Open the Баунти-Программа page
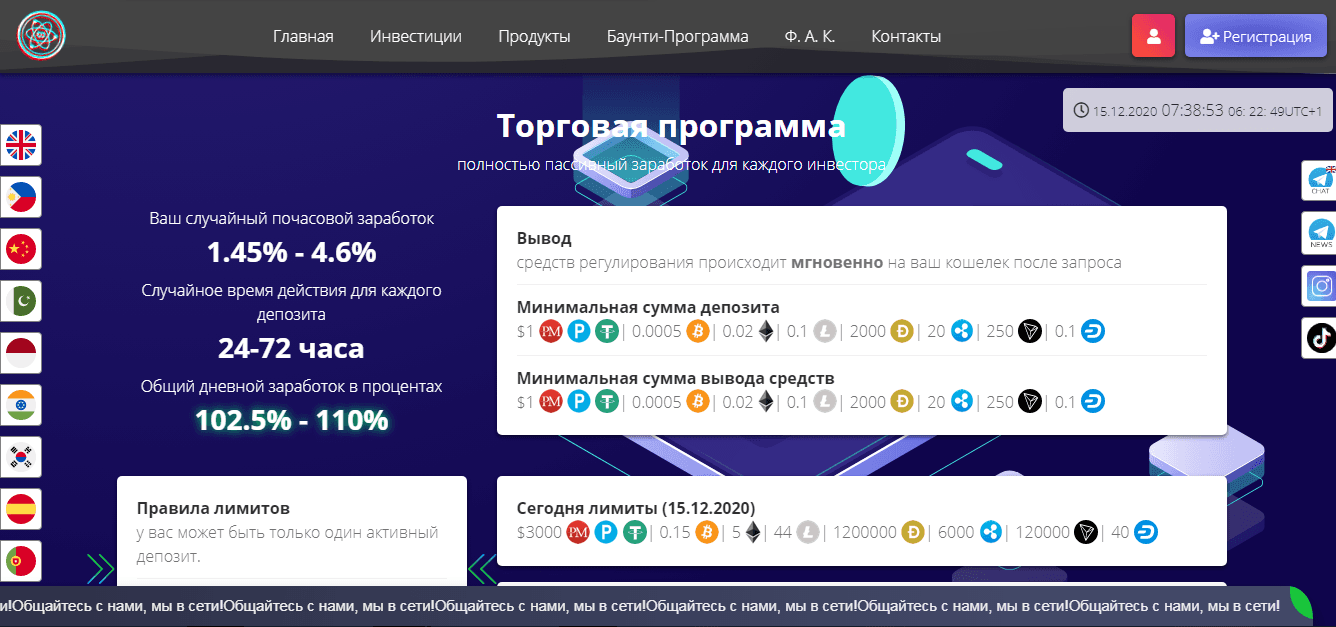 click(x=677, y=37)
